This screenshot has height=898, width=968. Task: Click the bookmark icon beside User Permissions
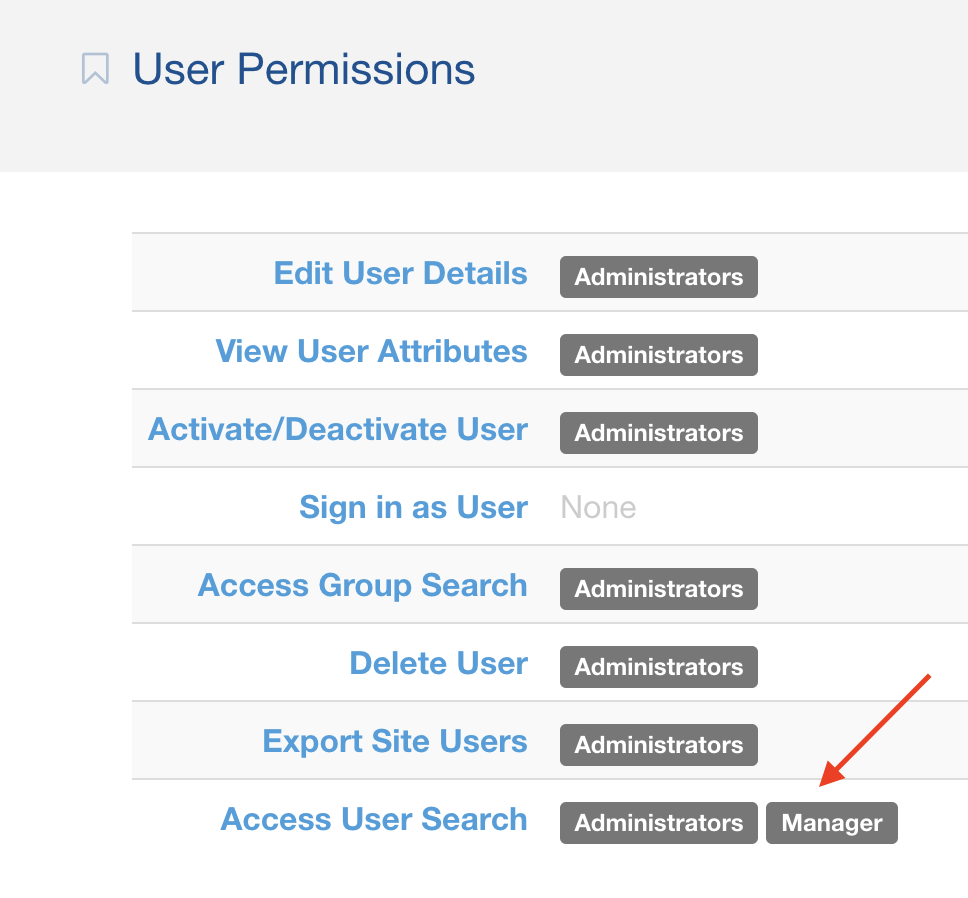tap(96, 69)
